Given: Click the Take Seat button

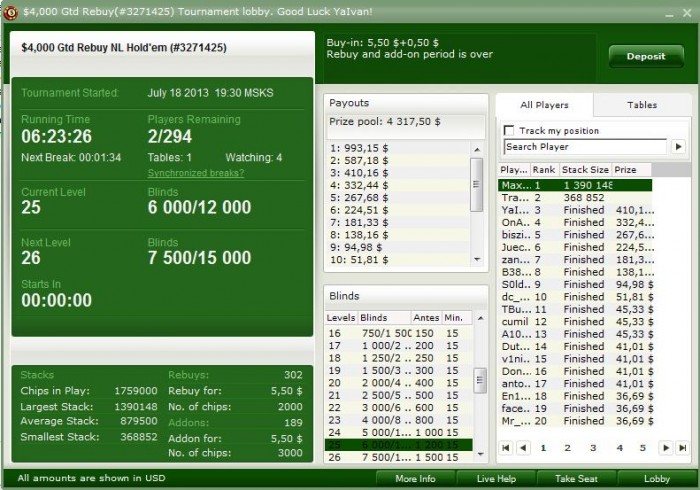Looking at the screenshot, I should 576,479.
